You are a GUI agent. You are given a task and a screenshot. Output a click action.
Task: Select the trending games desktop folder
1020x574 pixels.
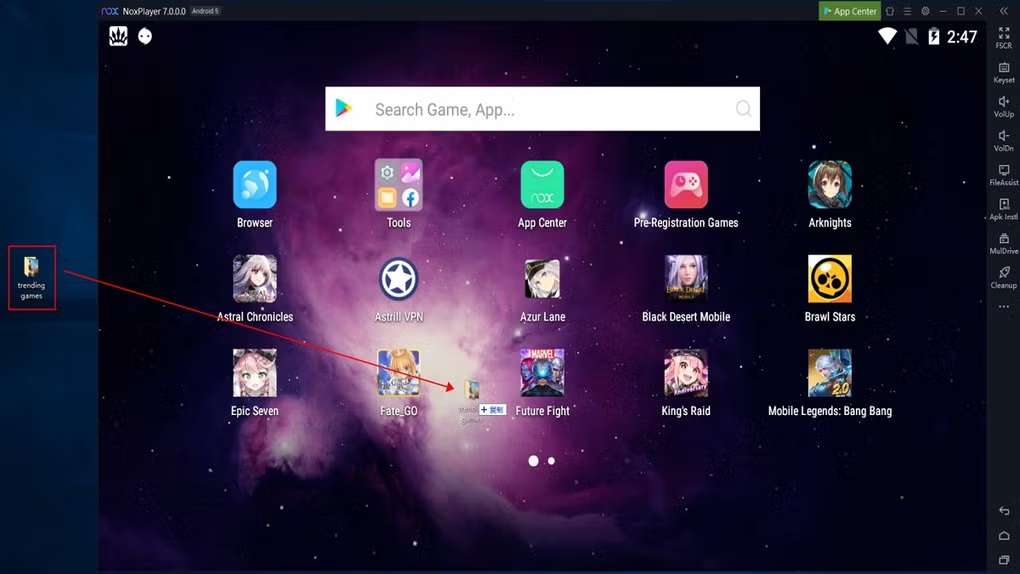click(32, 277)
